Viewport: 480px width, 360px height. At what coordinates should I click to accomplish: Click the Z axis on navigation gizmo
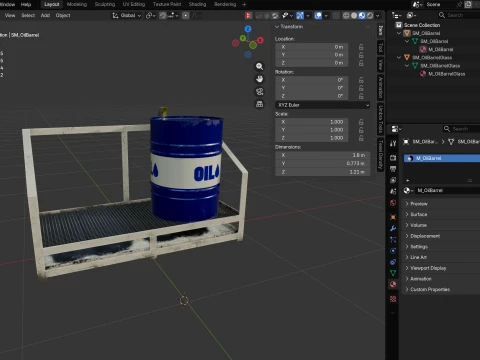click(248, 29)
